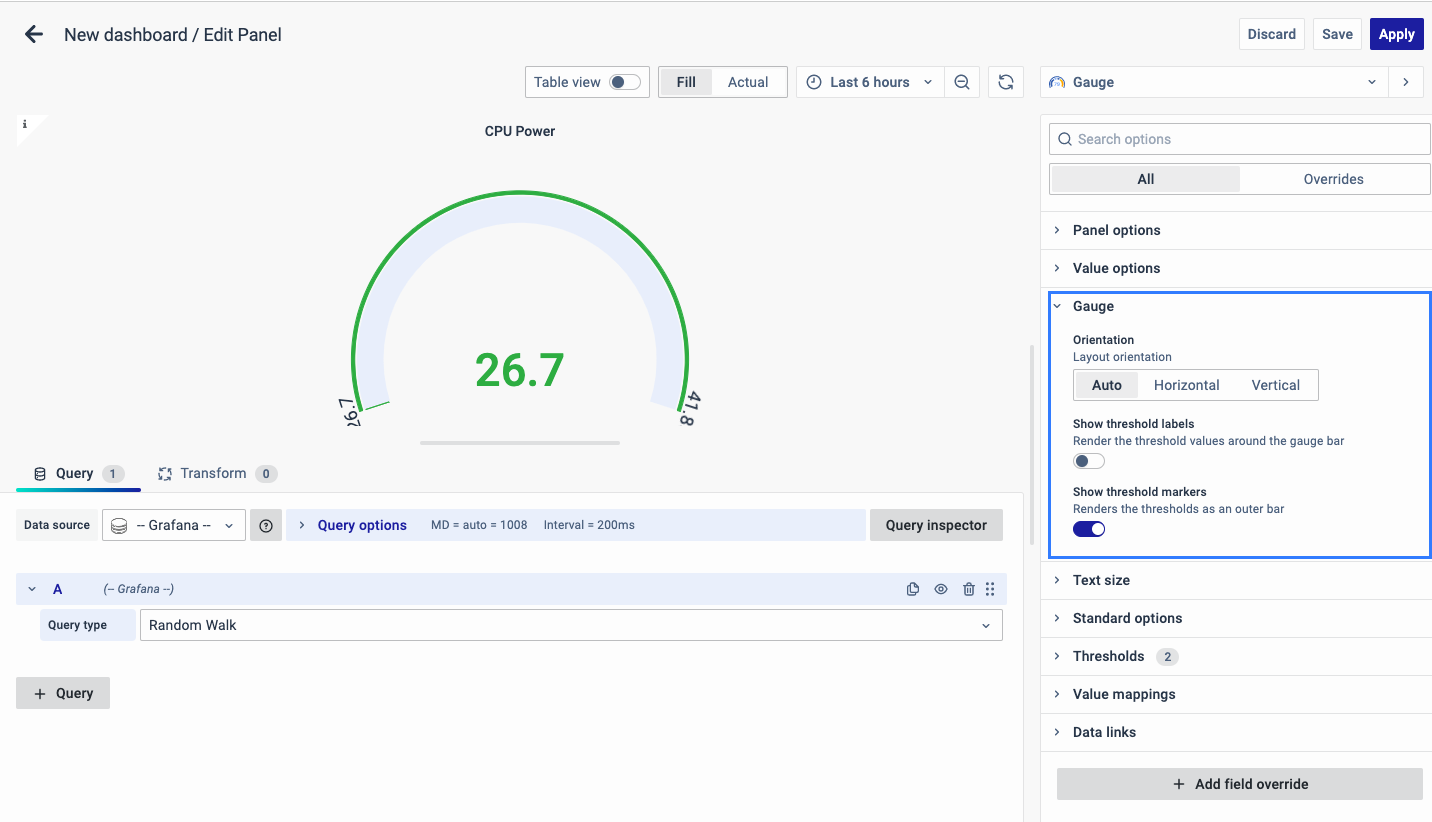Enable the Table view switch
The image size is (1432, 822).
[625, 82]
